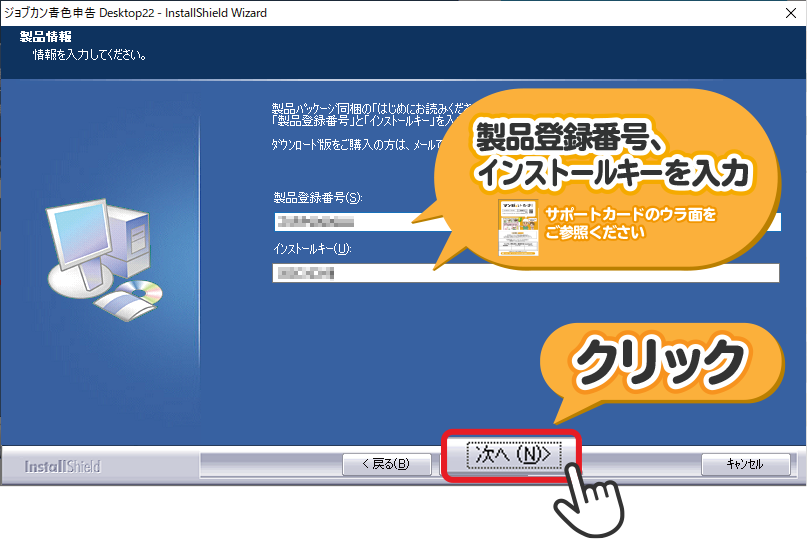Screen dimensions: 807x541
Task: Focus the インストールキー(U) input field
Action: 525,273
